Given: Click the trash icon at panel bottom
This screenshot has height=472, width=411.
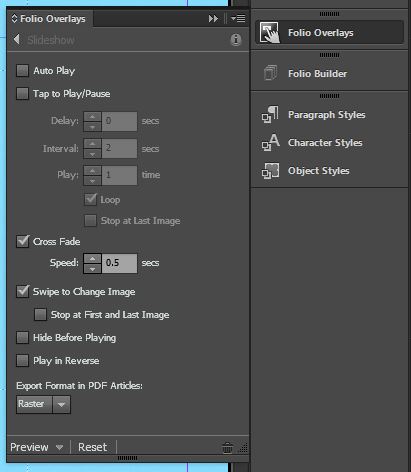Looking at the screenshot, I should coord(227,448).
